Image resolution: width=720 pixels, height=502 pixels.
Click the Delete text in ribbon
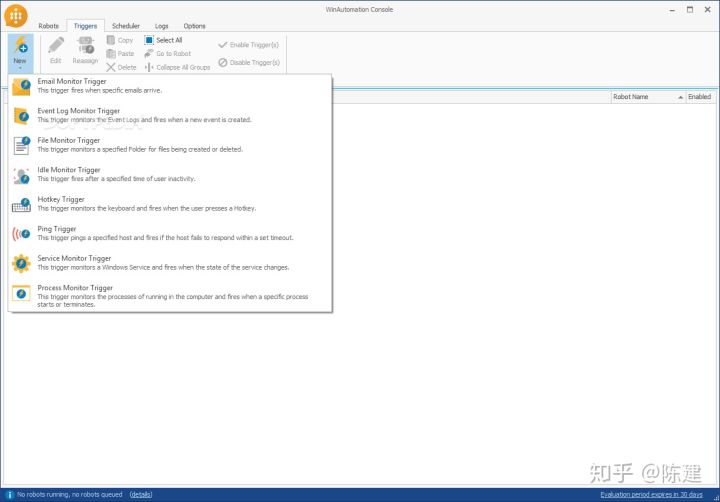(127, 68)
